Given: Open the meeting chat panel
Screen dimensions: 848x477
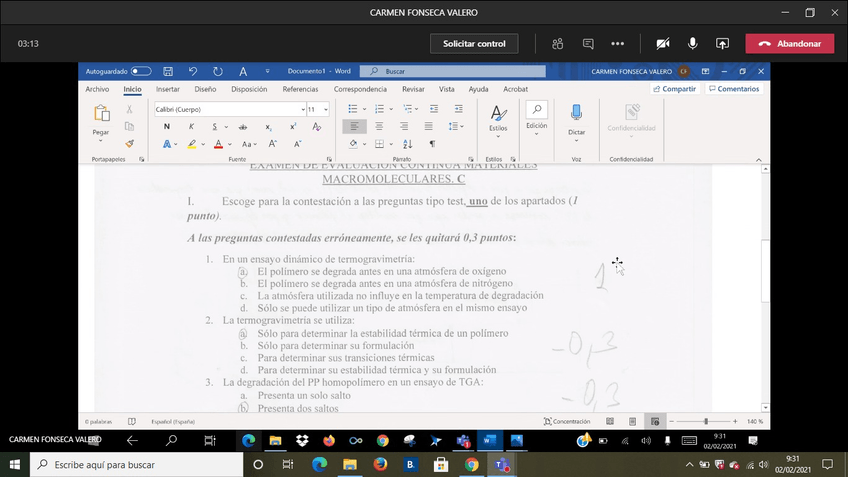Looking at the screenshot, I should (588, 44).
